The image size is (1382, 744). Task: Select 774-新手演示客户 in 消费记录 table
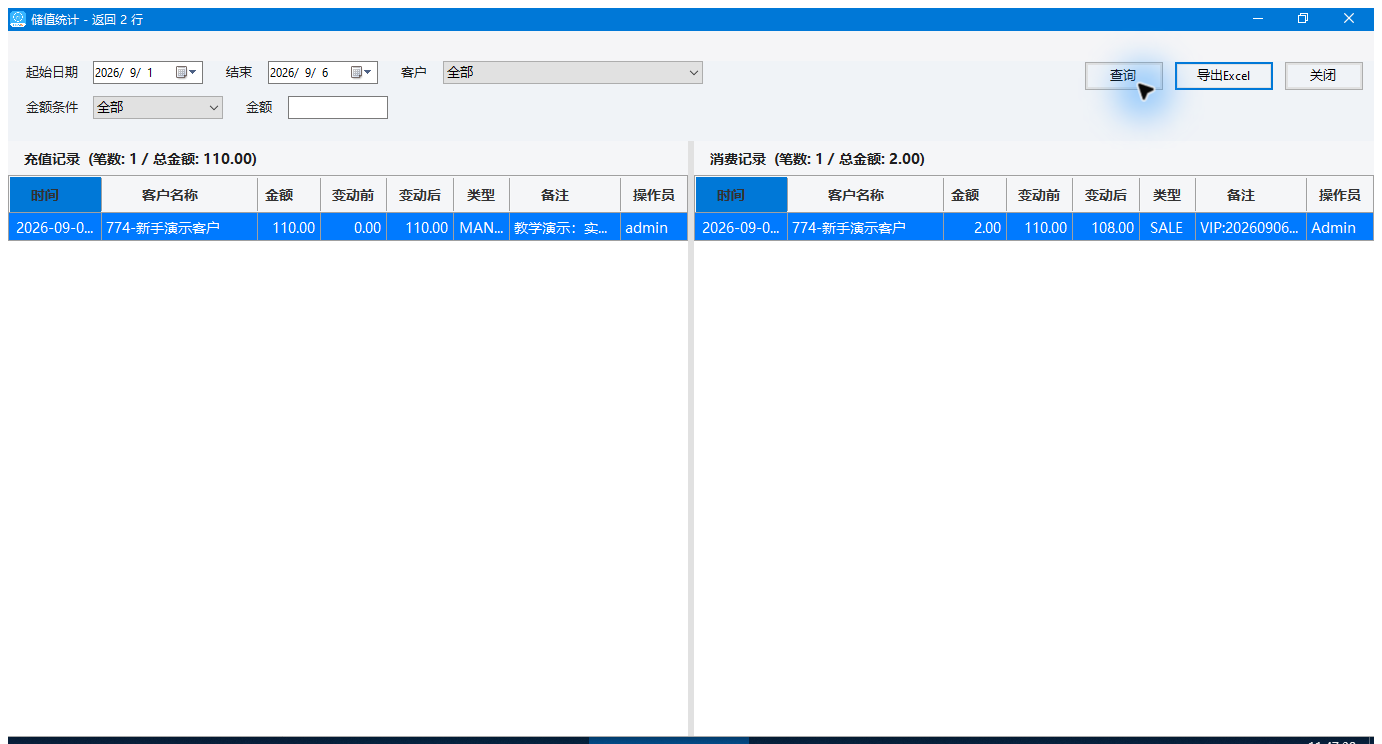[865, 227]
